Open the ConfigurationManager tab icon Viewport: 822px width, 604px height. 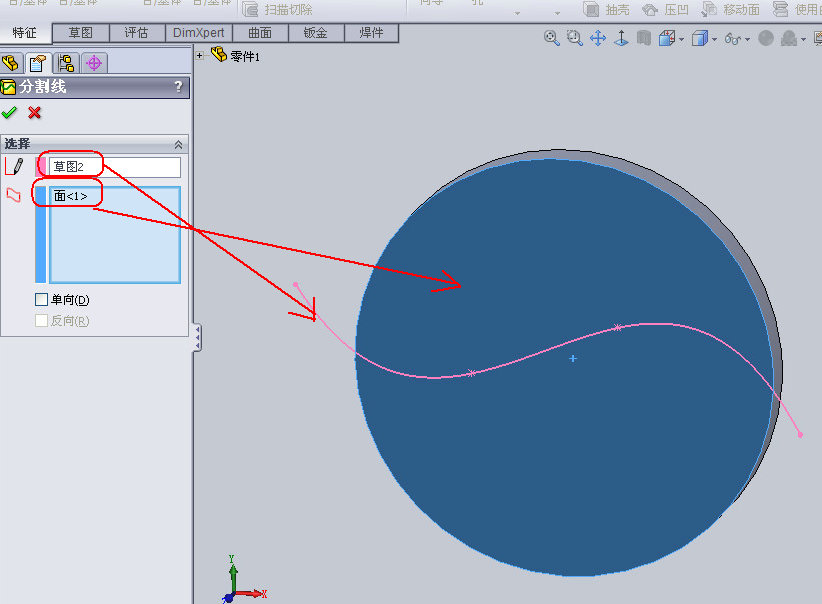pyautogui.click(x=66, y=63)
